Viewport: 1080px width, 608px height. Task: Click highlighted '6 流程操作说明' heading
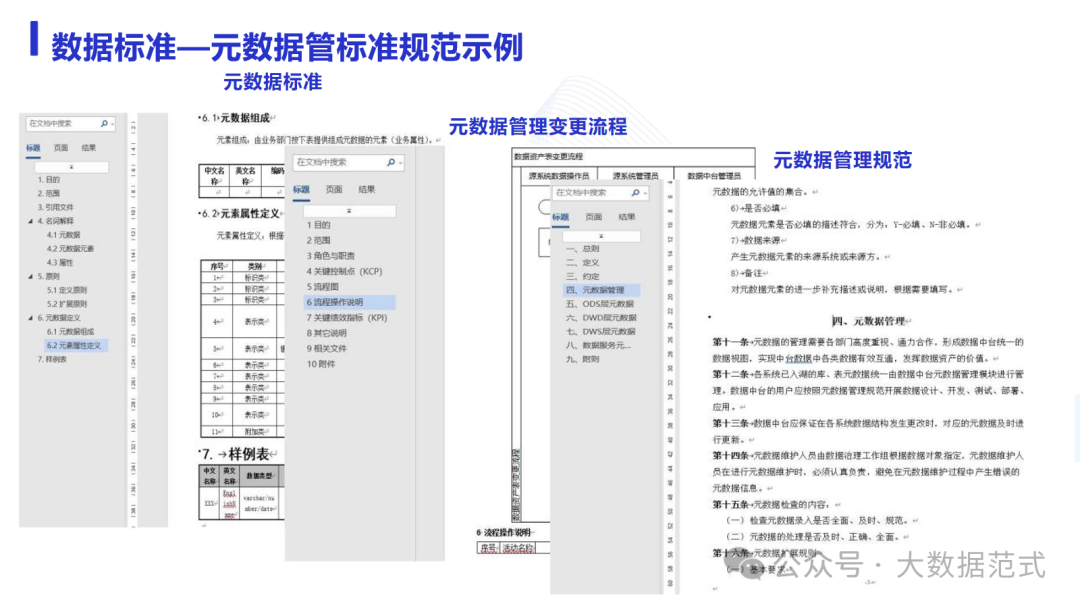pyautogui.click(x=349, y=302)
